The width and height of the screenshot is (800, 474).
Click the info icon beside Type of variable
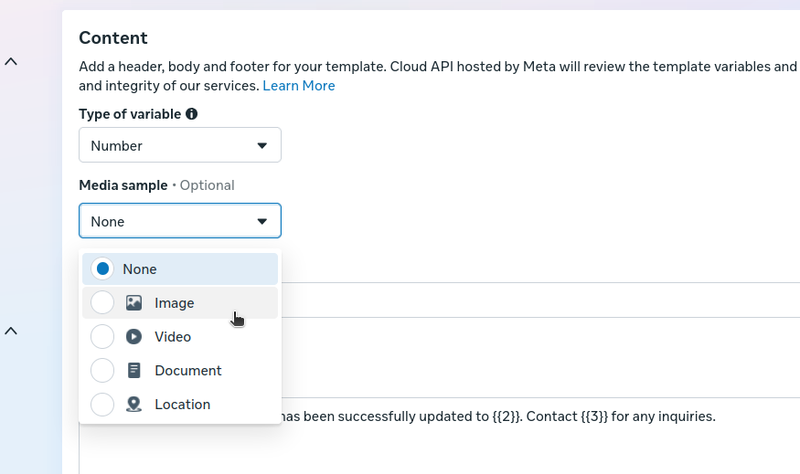(192, 114)
